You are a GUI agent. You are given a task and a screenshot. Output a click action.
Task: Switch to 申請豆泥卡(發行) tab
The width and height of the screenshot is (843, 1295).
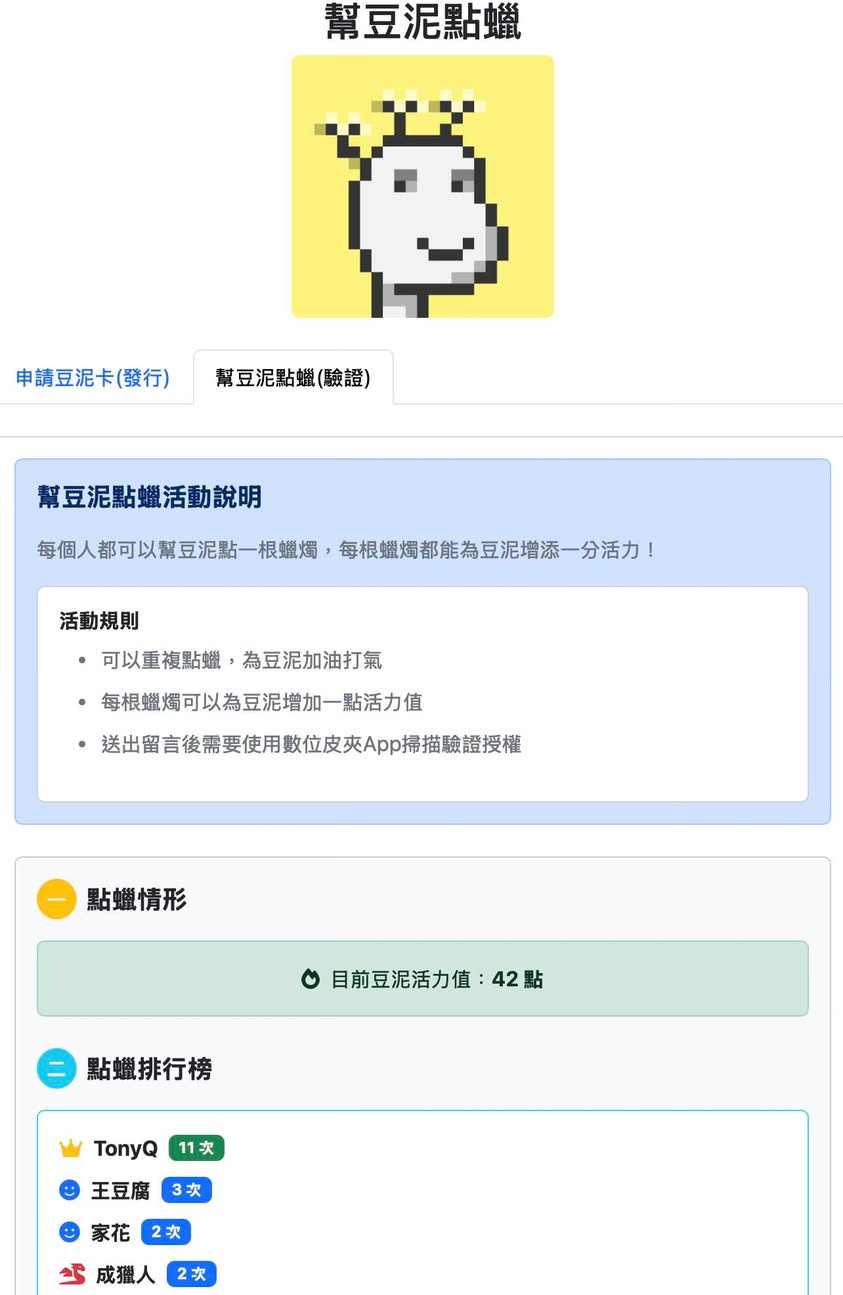coord(93,378)
